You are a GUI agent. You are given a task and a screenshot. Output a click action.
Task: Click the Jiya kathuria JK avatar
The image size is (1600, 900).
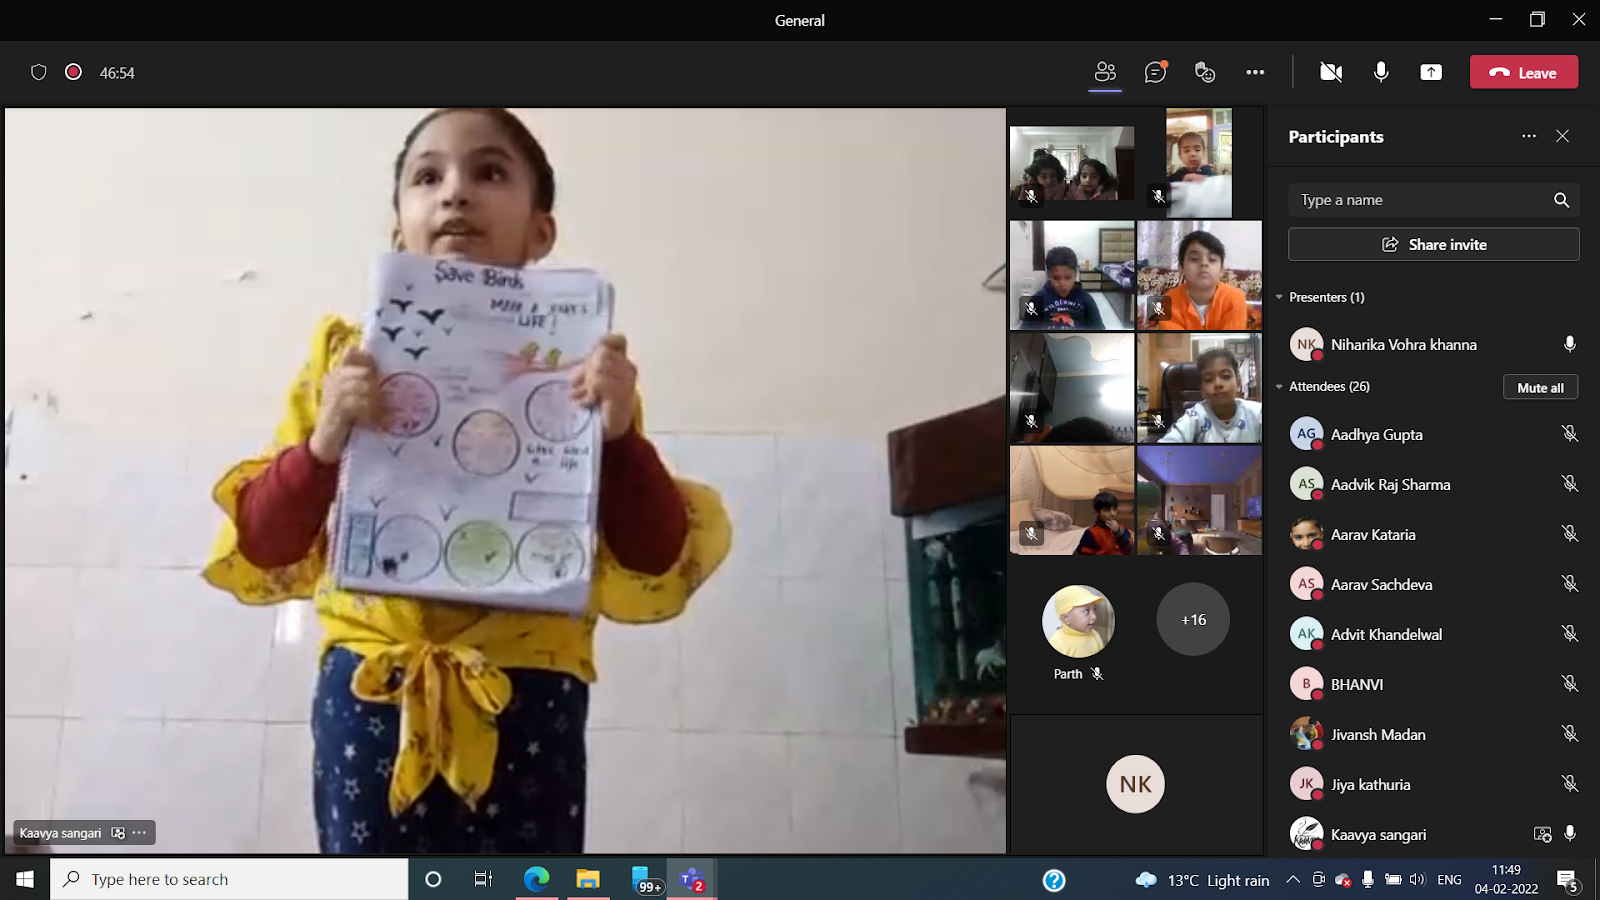click(x=1306, y=784)
